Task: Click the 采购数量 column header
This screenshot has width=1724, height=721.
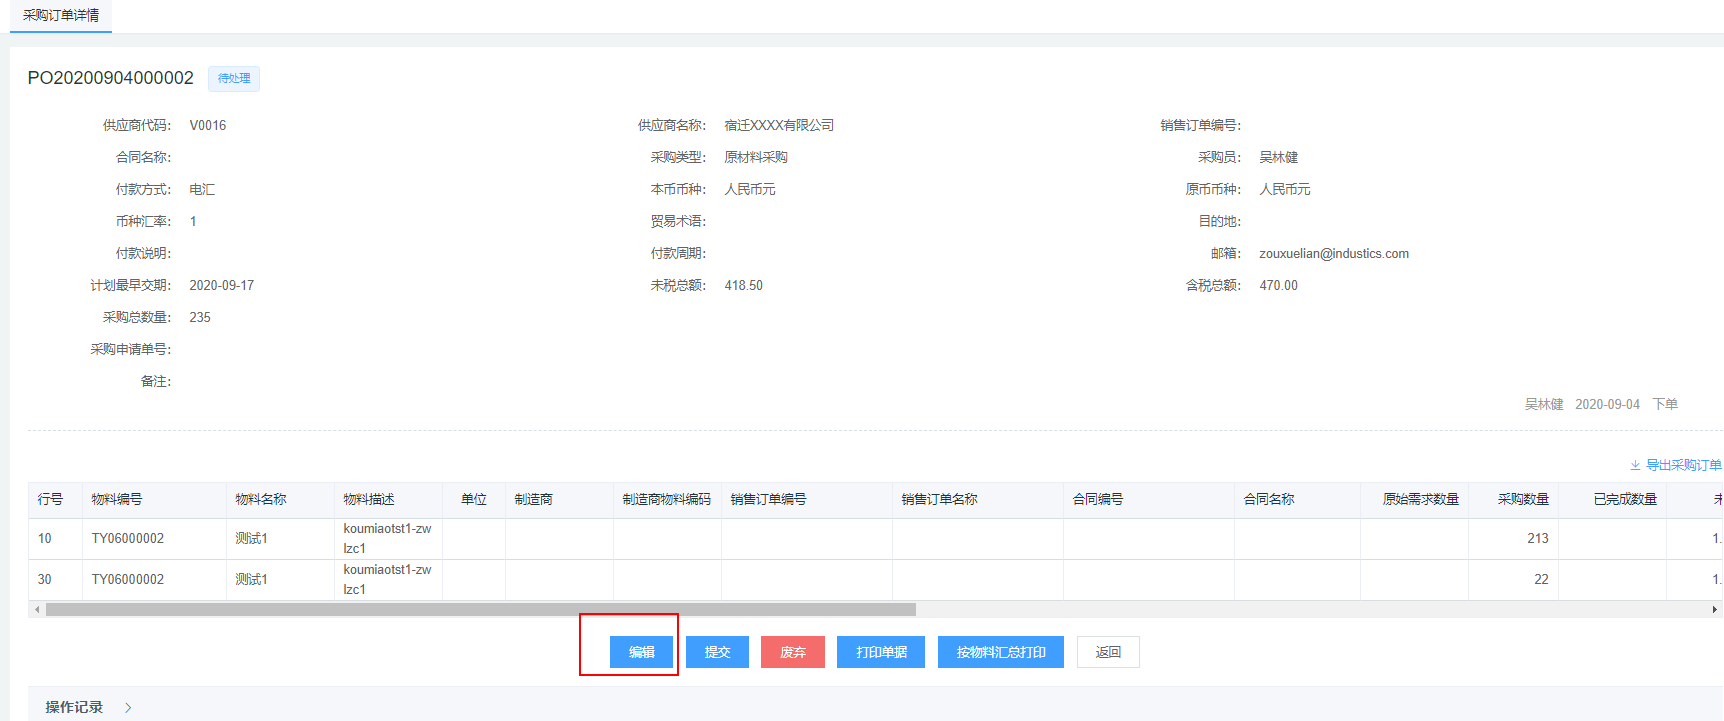Action: (1522, 499)
